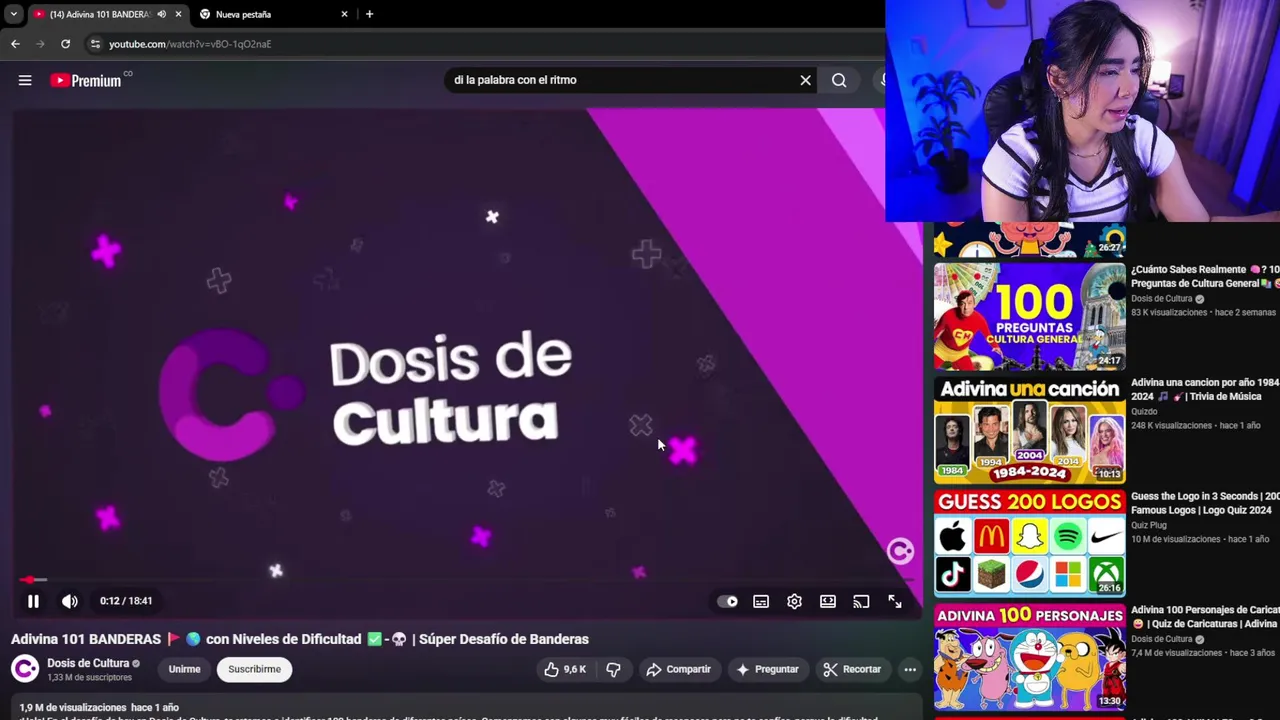The width and height of the screenshot is (1280, 720).
Task: Open the Compartir share dialog
Action: (678, 669)
